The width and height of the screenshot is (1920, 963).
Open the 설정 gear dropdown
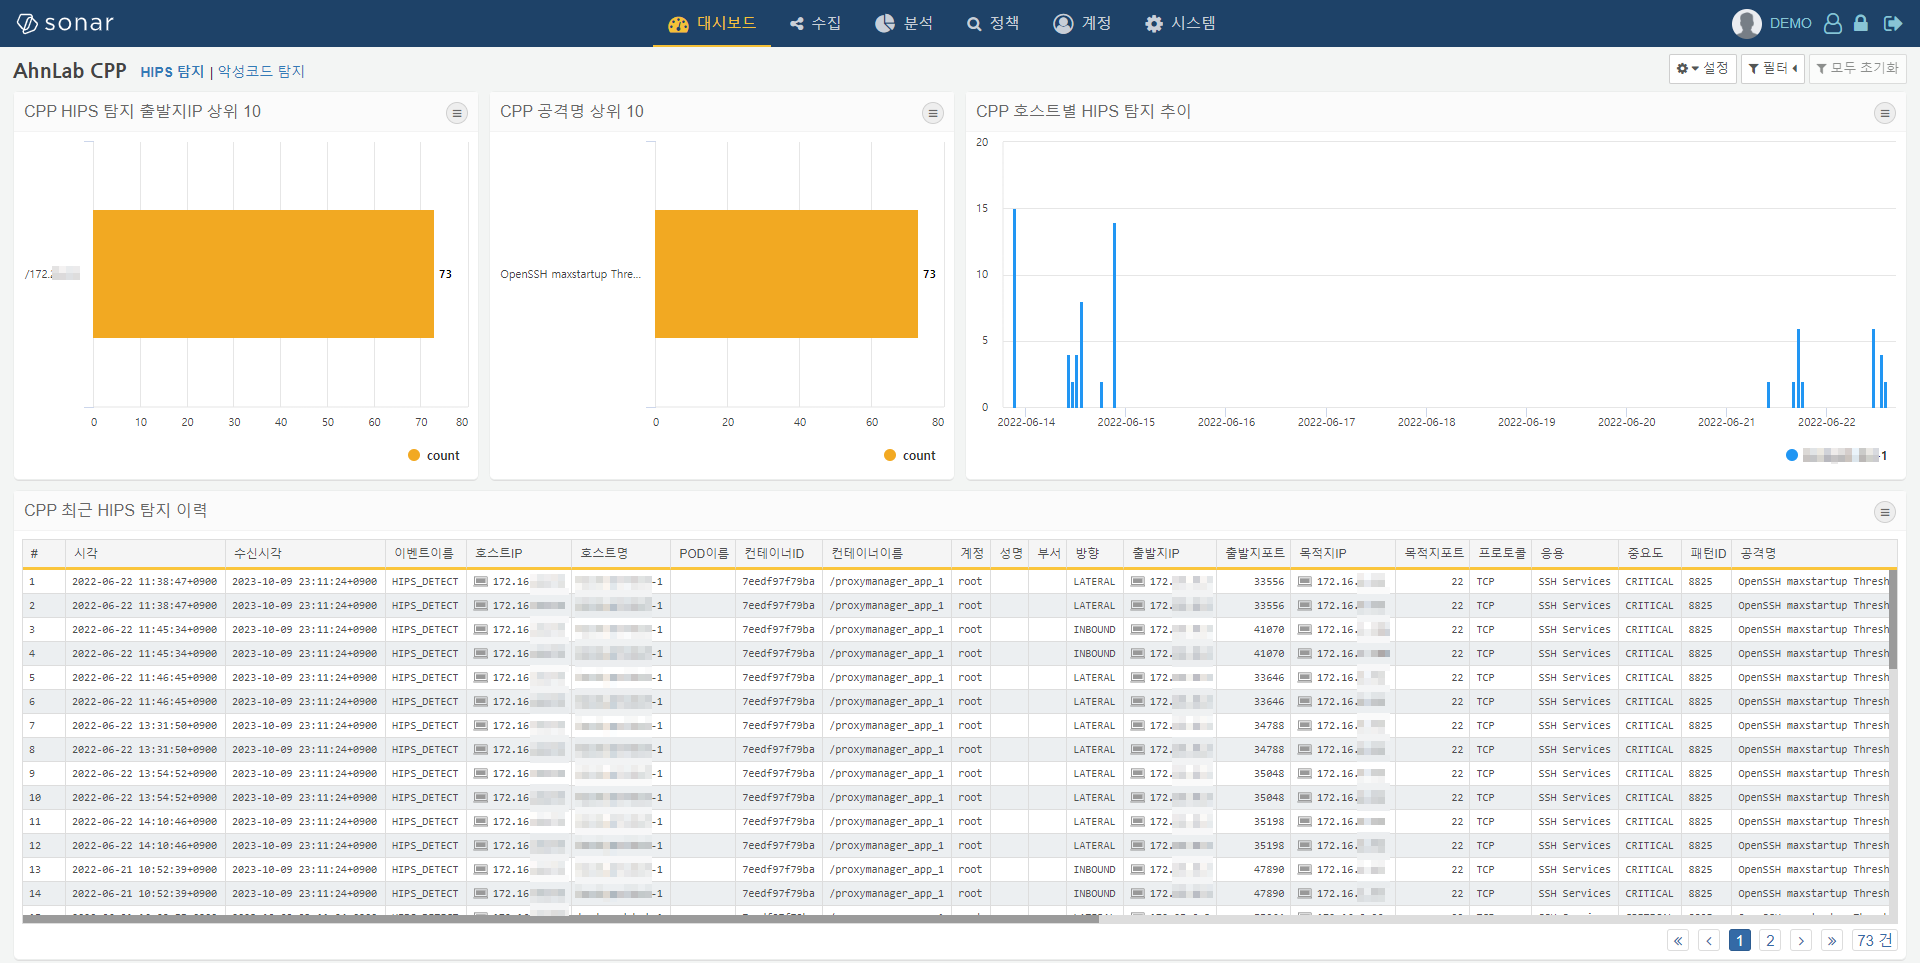click(x=1702, y=69)
